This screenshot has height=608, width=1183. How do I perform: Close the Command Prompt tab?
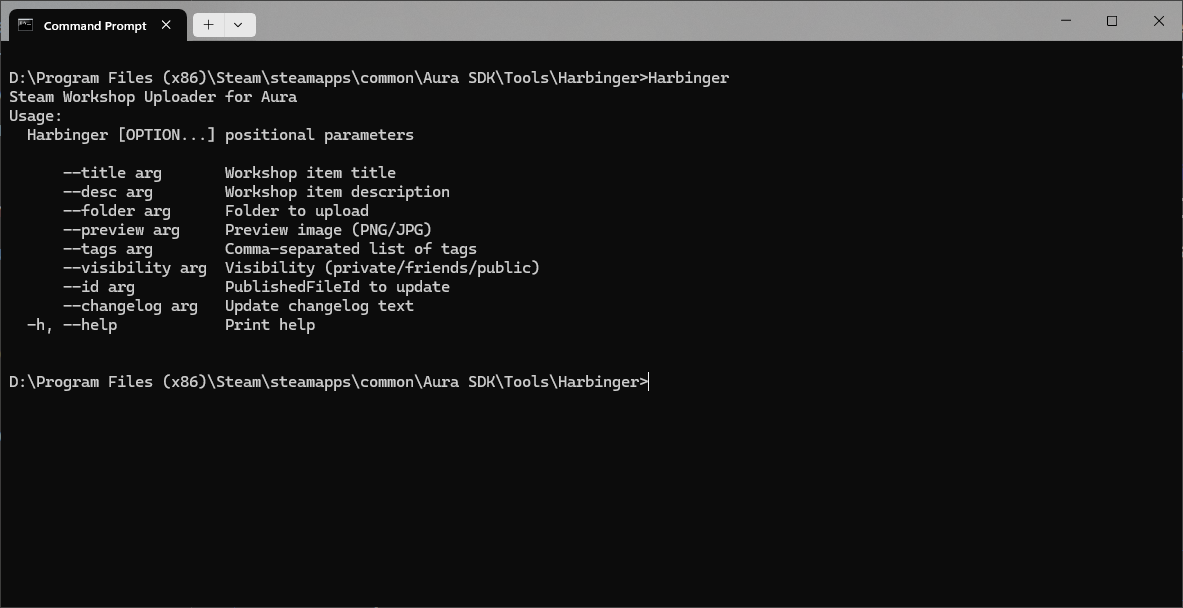[166, 25]
